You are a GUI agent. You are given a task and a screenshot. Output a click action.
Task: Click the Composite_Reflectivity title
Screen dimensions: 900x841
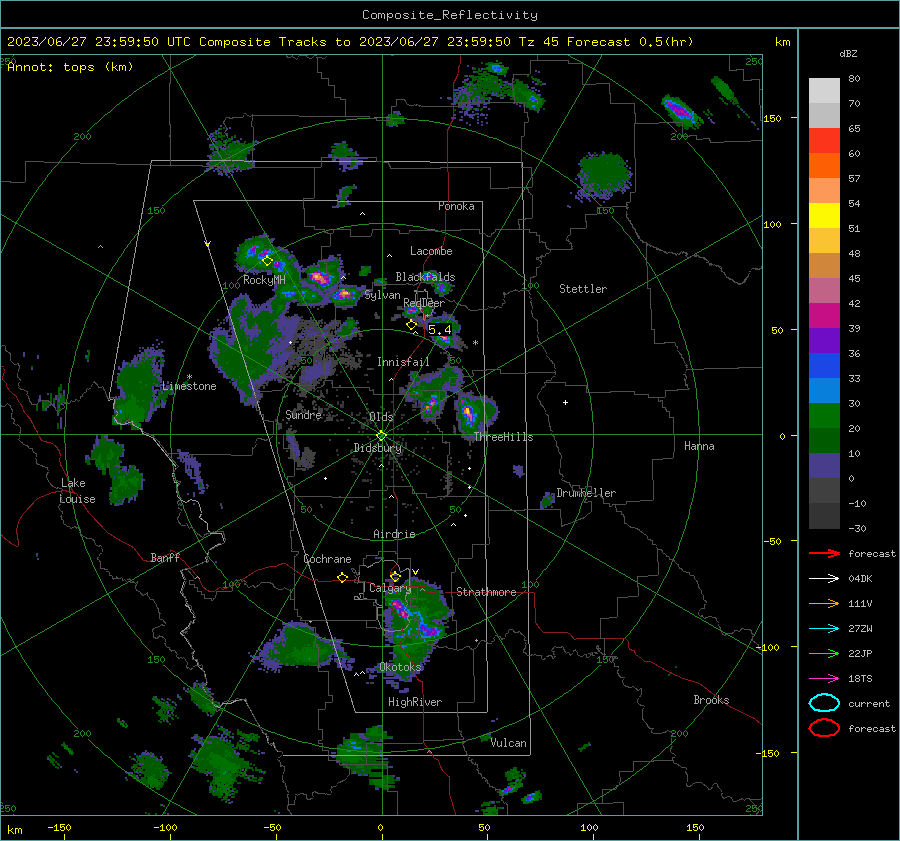[450, 15]
